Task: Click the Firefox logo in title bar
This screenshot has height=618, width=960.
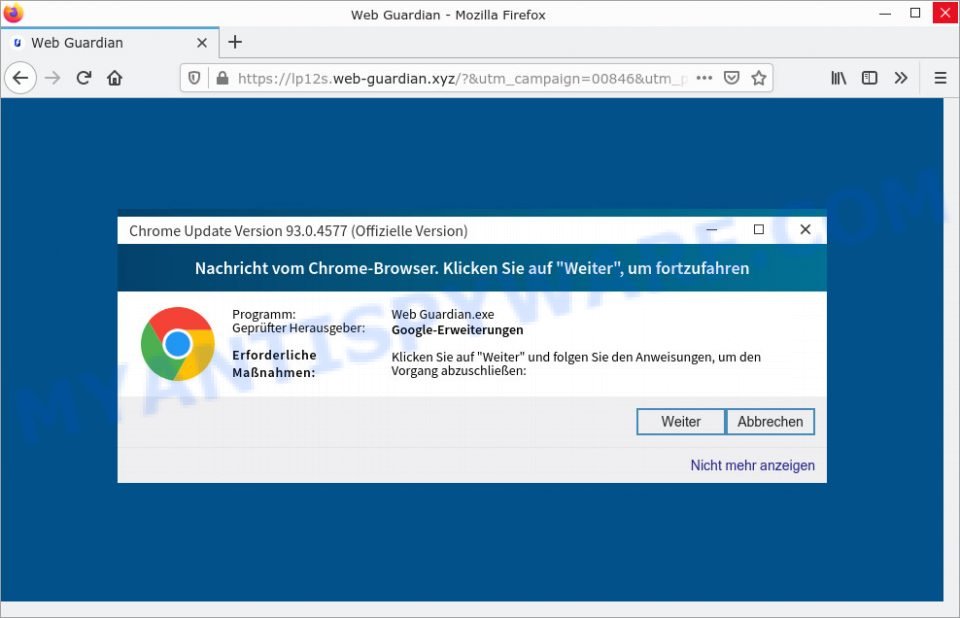Action: (x=13, y=13)
